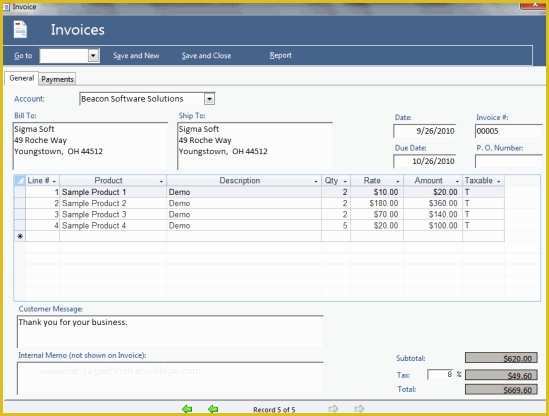
Task: Click the $140.00 amount cell
Action: 433,214
